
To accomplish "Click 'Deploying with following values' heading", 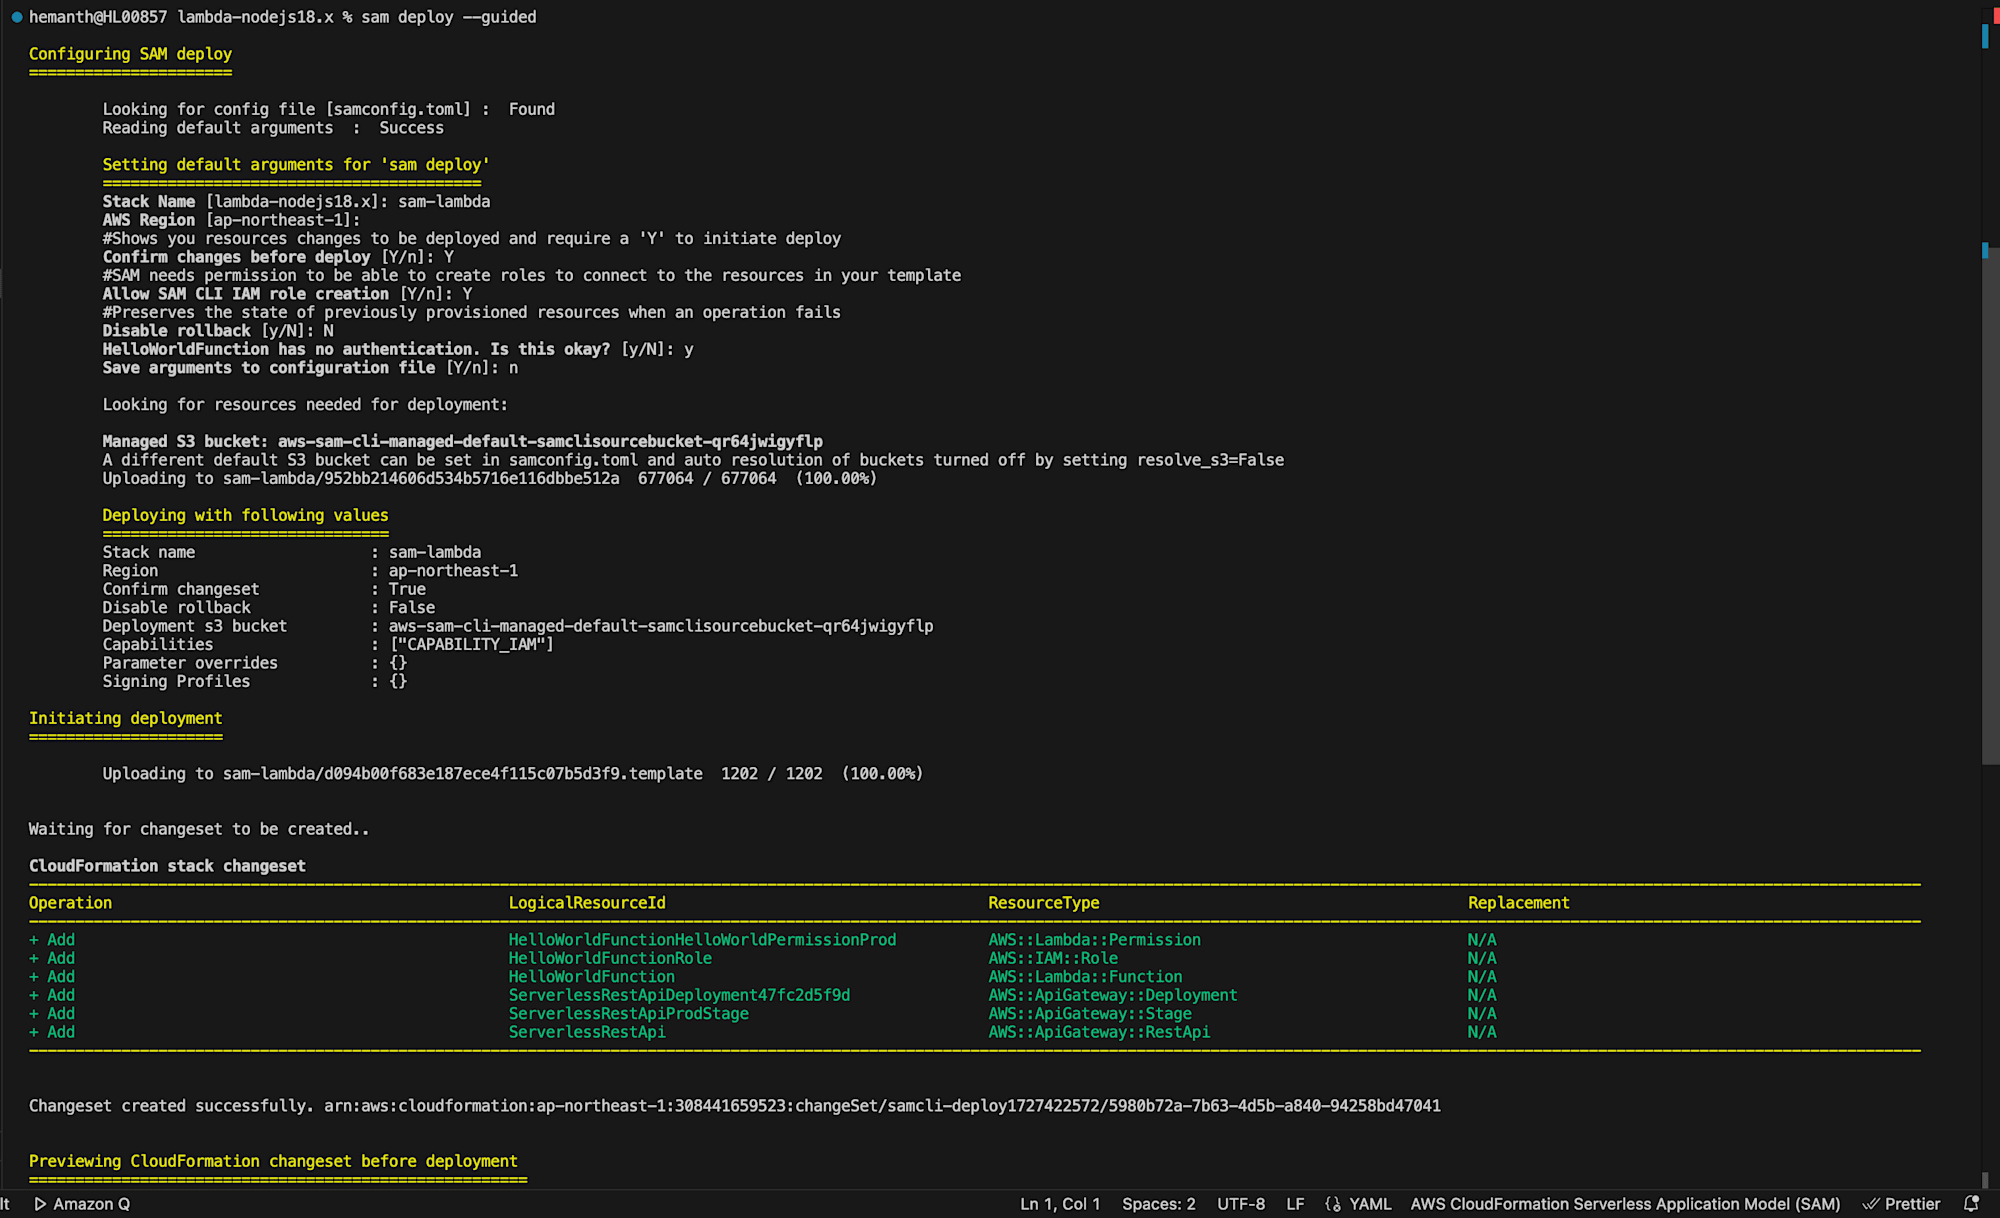I will [245, 515].
